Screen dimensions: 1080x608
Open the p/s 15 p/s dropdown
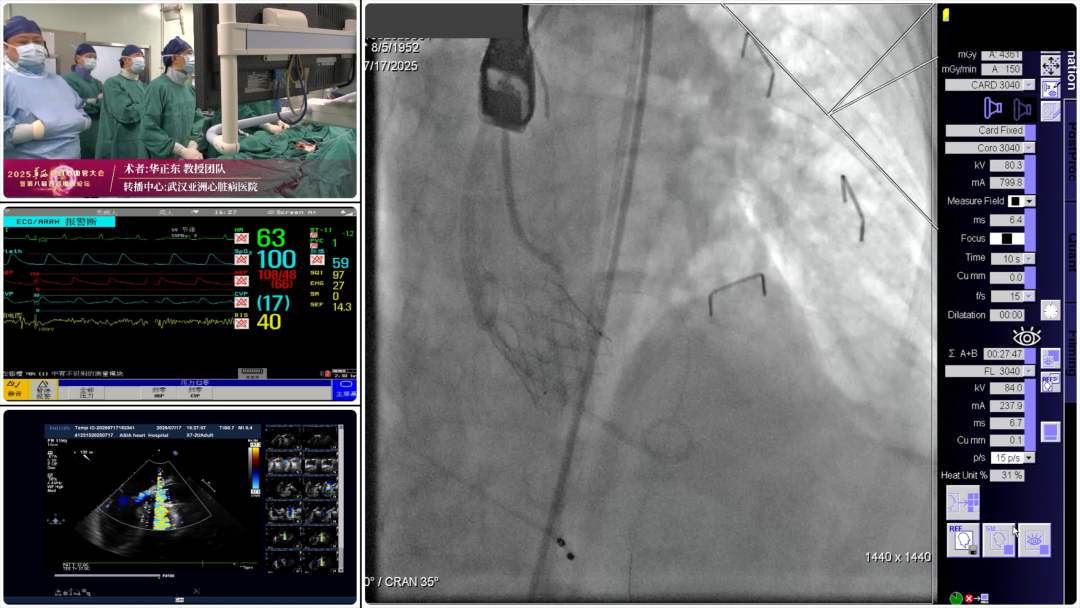tap(1029, 458)
